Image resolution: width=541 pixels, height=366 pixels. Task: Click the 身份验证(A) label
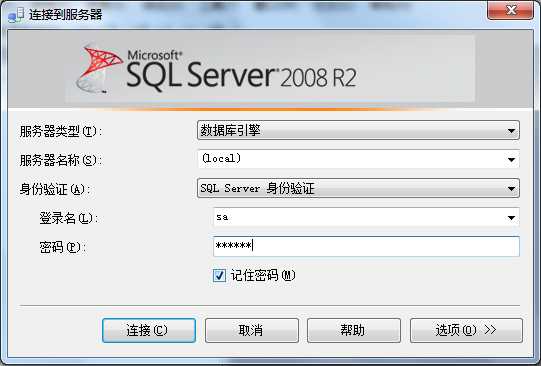pyautogui.click(x=55, y=189)
